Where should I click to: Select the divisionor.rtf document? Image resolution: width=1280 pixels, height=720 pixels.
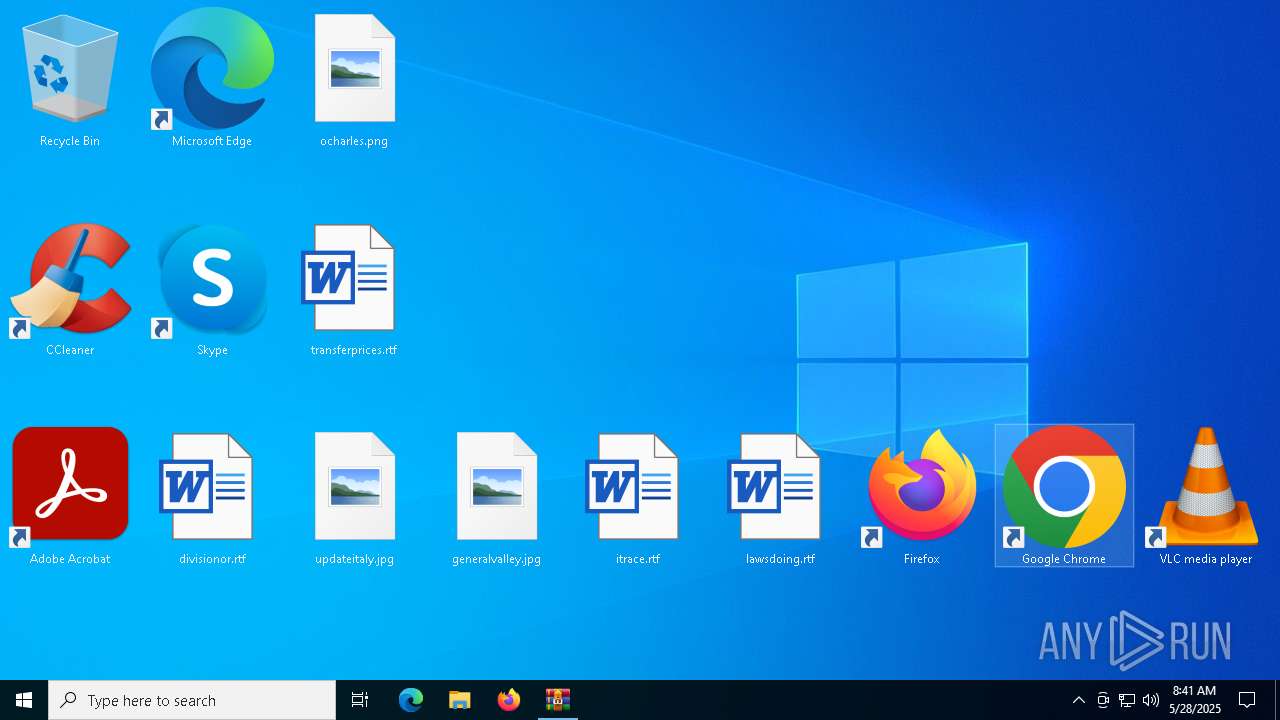click(212, 497)
